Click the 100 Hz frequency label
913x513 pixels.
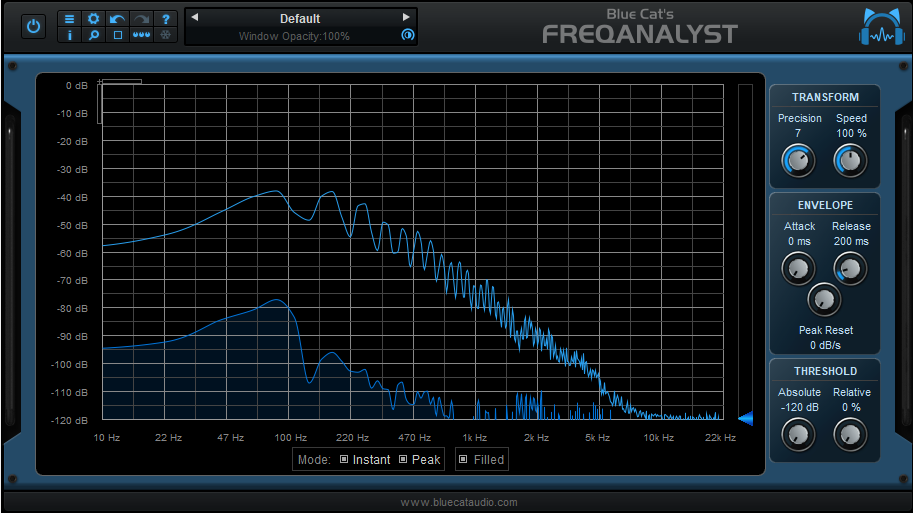tap(291, 437)
